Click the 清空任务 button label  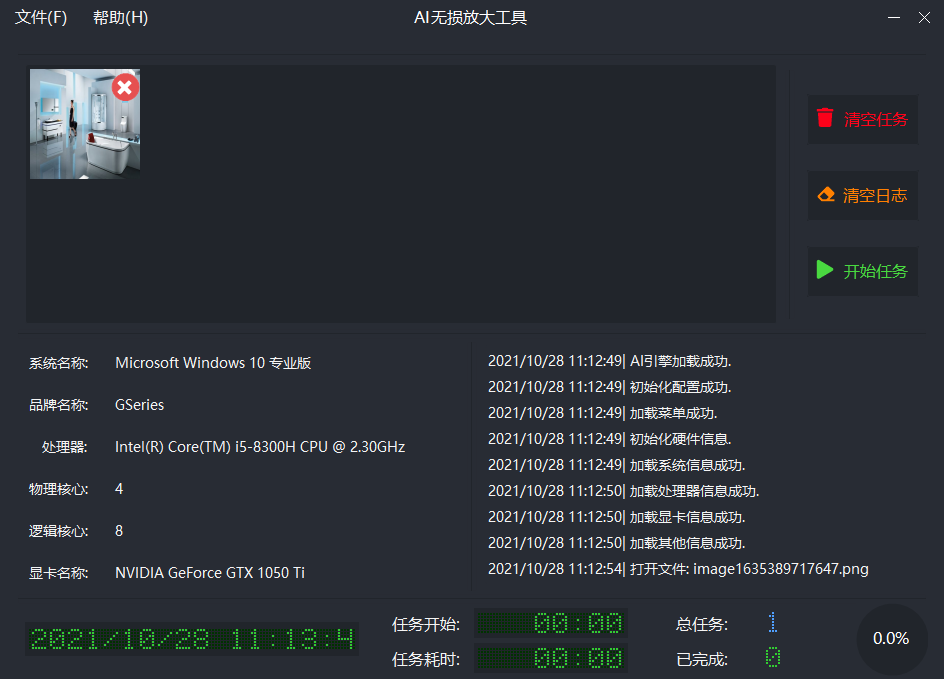875,119
